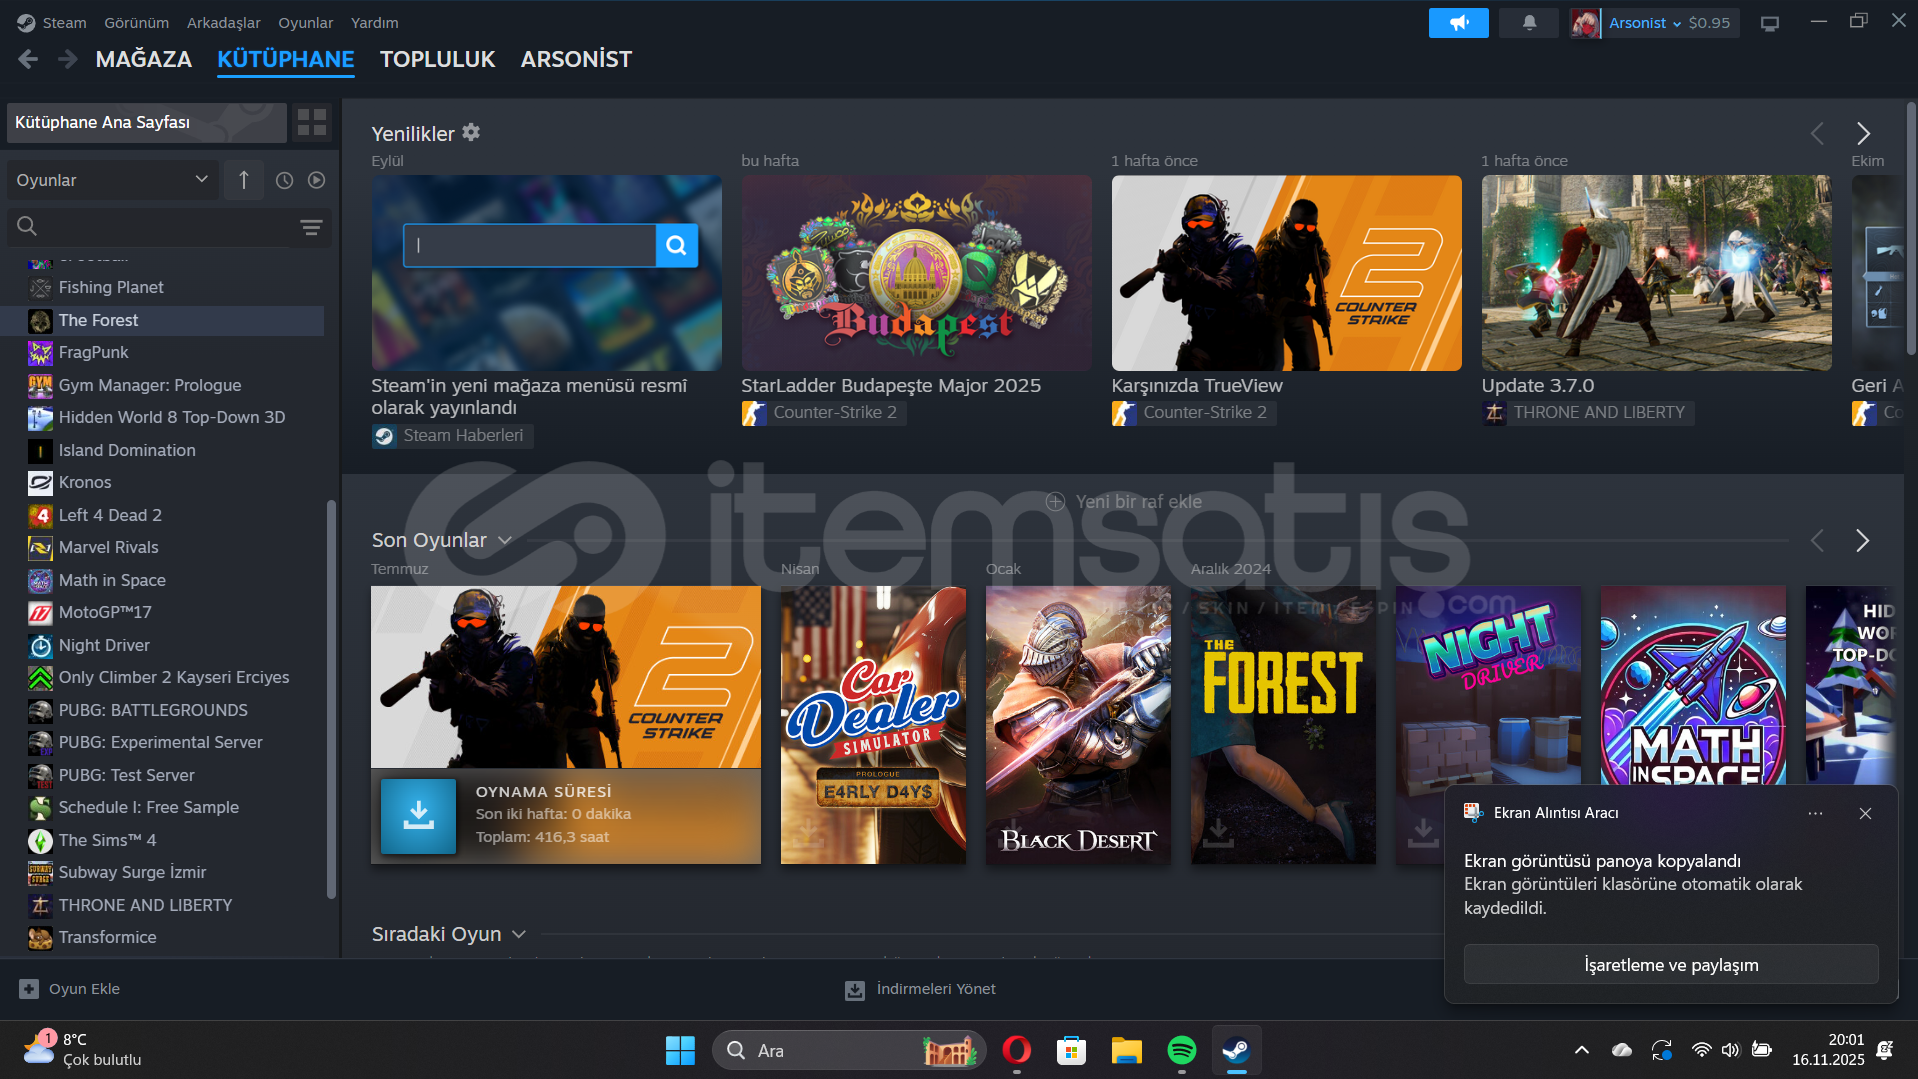Open the Yenilikler settings gear

(471, 132)
